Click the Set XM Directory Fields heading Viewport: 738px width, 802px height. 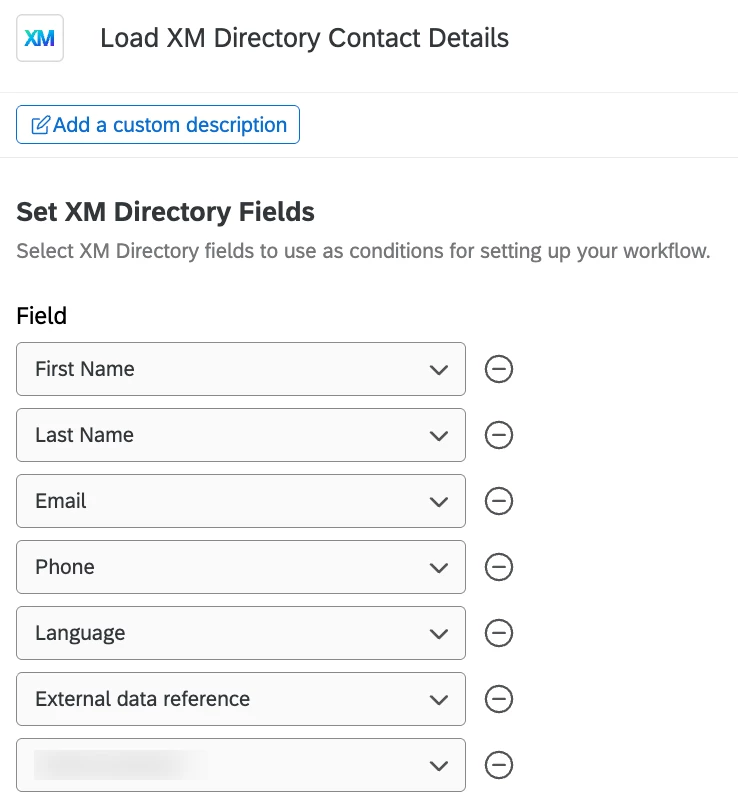166,212
